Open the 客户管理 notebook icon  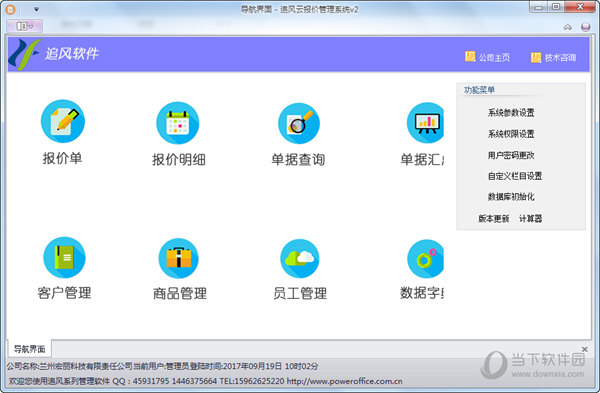click(x=64, y=258)
